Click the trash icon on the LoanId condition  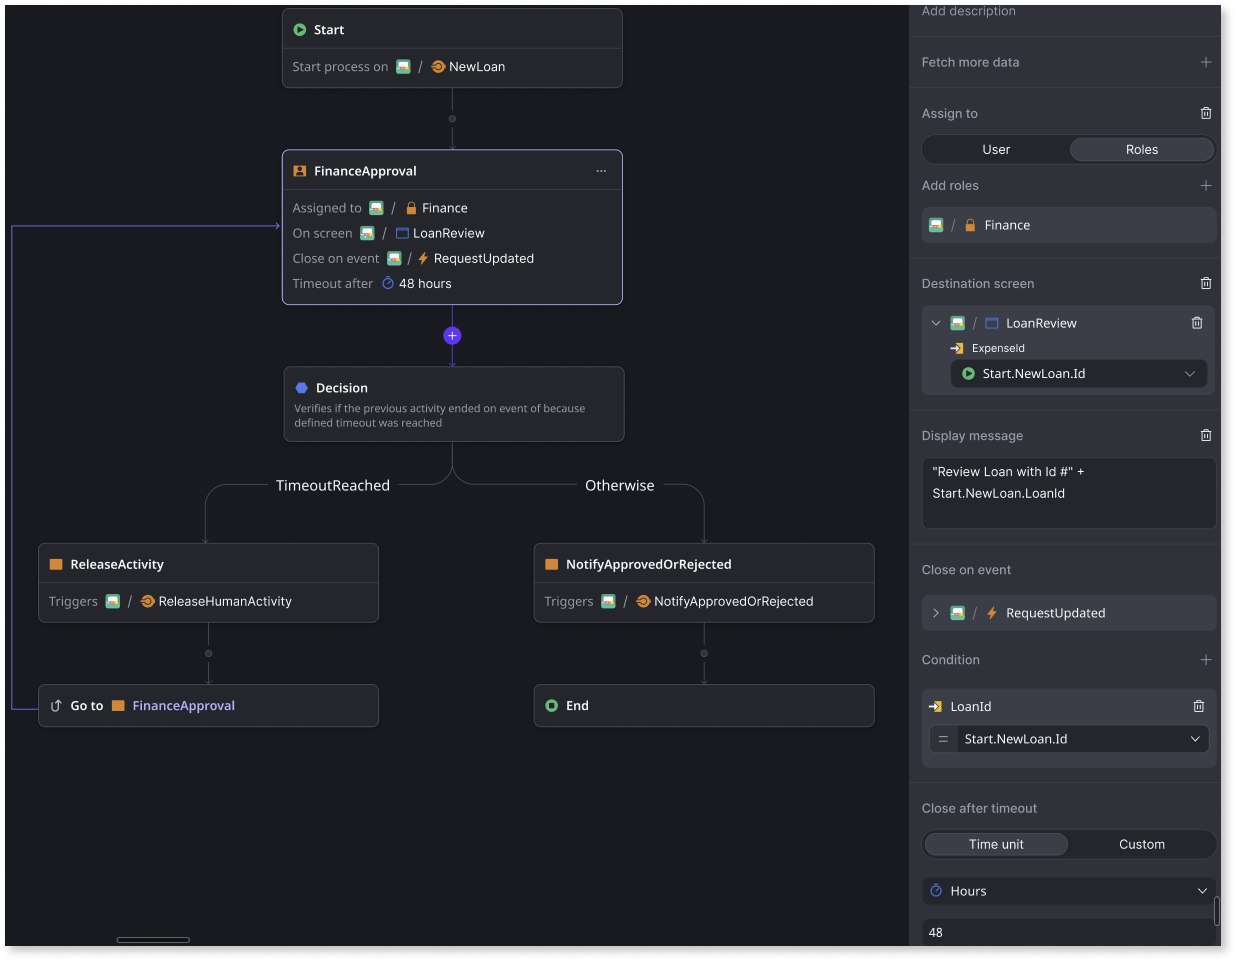coord(1199,706)
